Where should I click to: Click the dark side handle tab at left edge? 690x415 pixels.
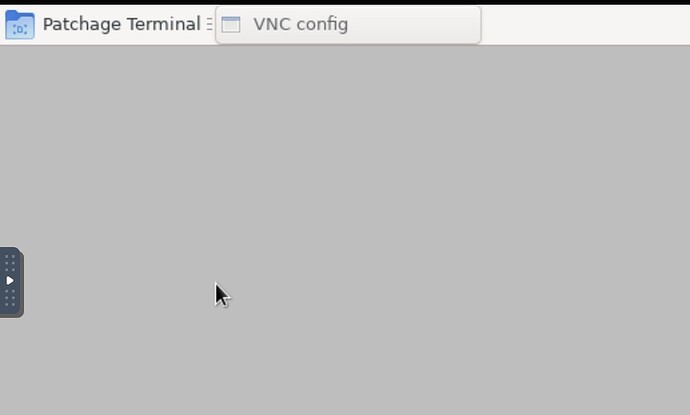coord(11,282)
